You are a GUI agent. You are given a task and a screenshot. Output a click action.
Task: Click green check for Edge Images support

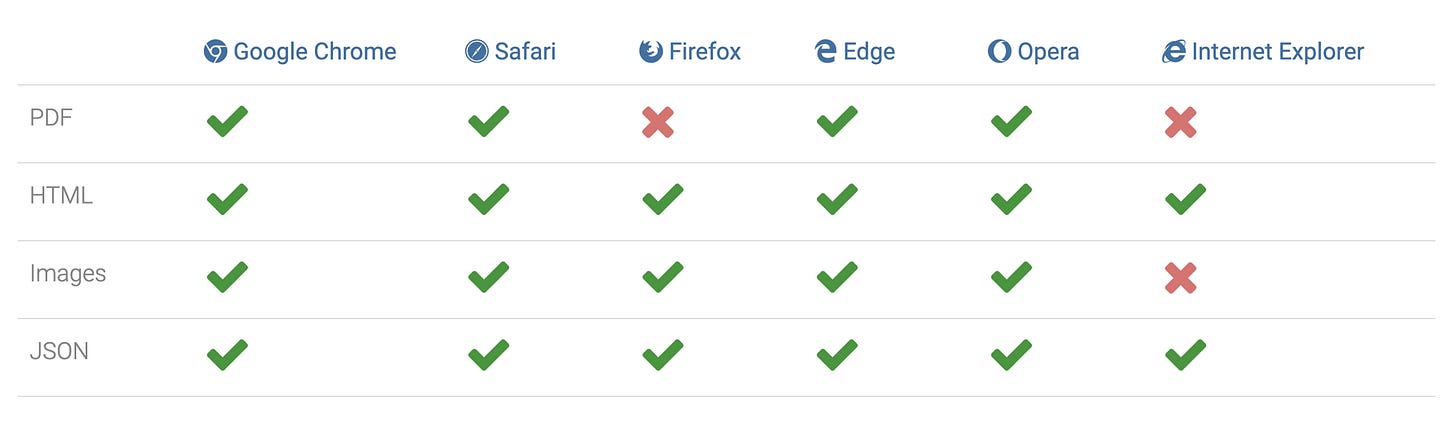pos(837,278)
